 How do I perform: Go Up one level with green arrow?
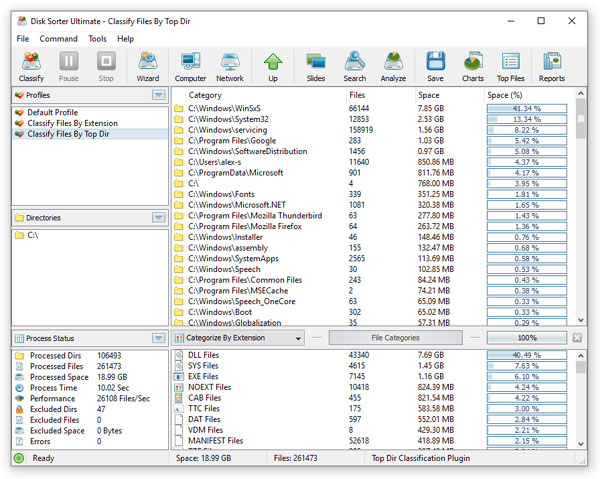coord(273,67)
